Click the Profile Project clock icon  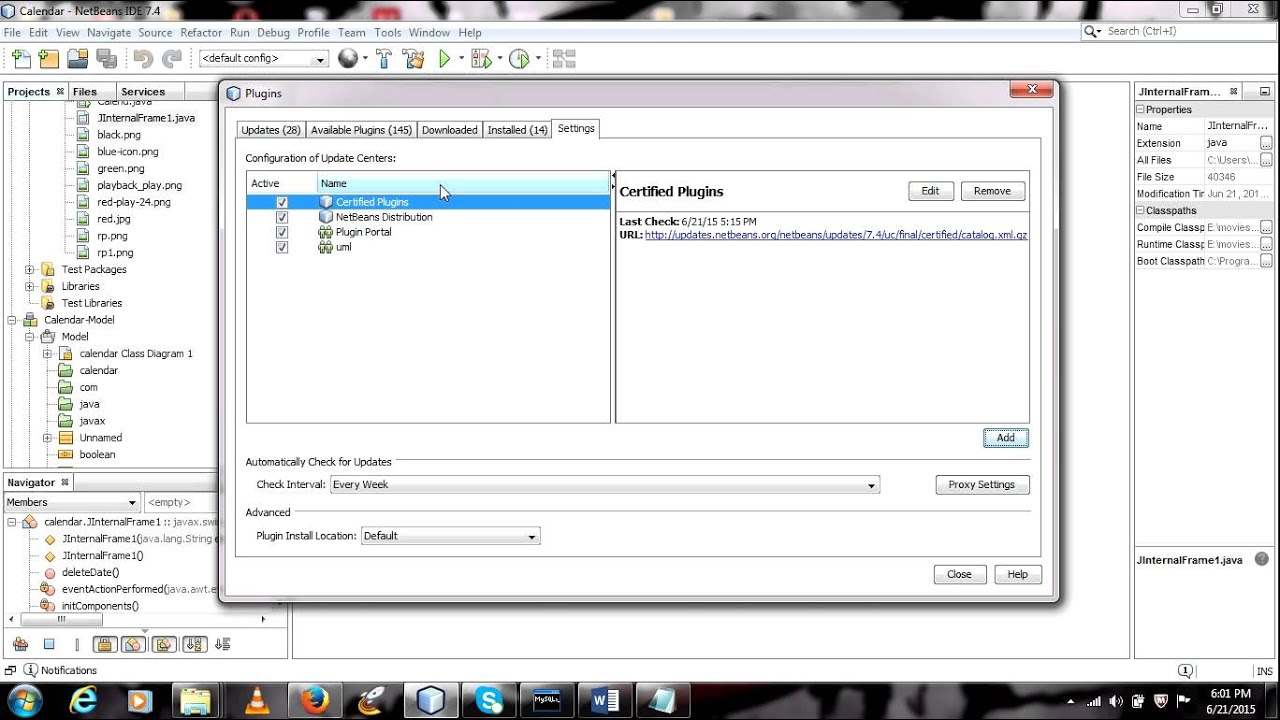click(x=519, y=59)
